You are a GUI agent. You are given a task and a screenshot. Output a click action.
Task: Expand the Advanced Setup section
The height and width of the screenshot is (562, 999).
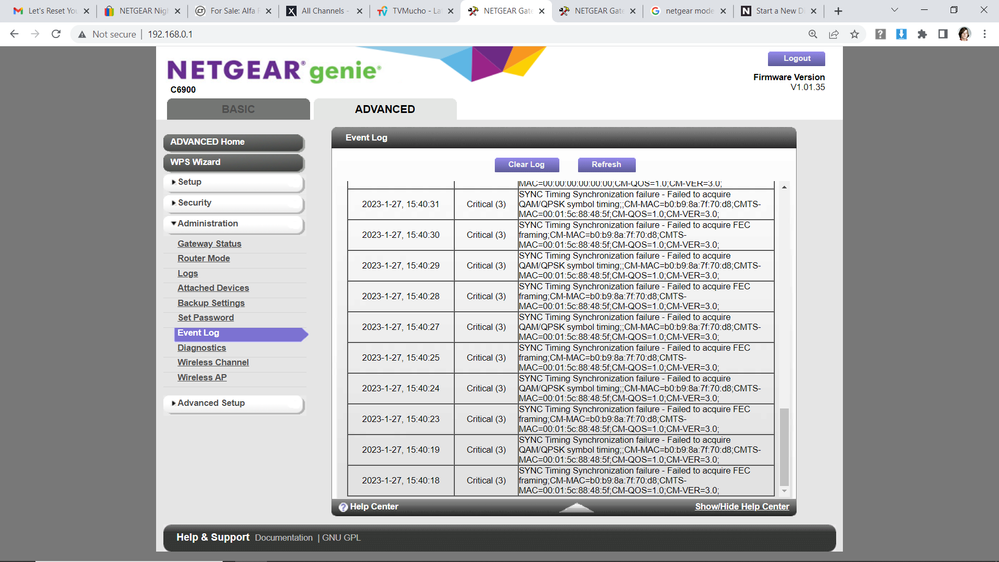pos(233,403)
